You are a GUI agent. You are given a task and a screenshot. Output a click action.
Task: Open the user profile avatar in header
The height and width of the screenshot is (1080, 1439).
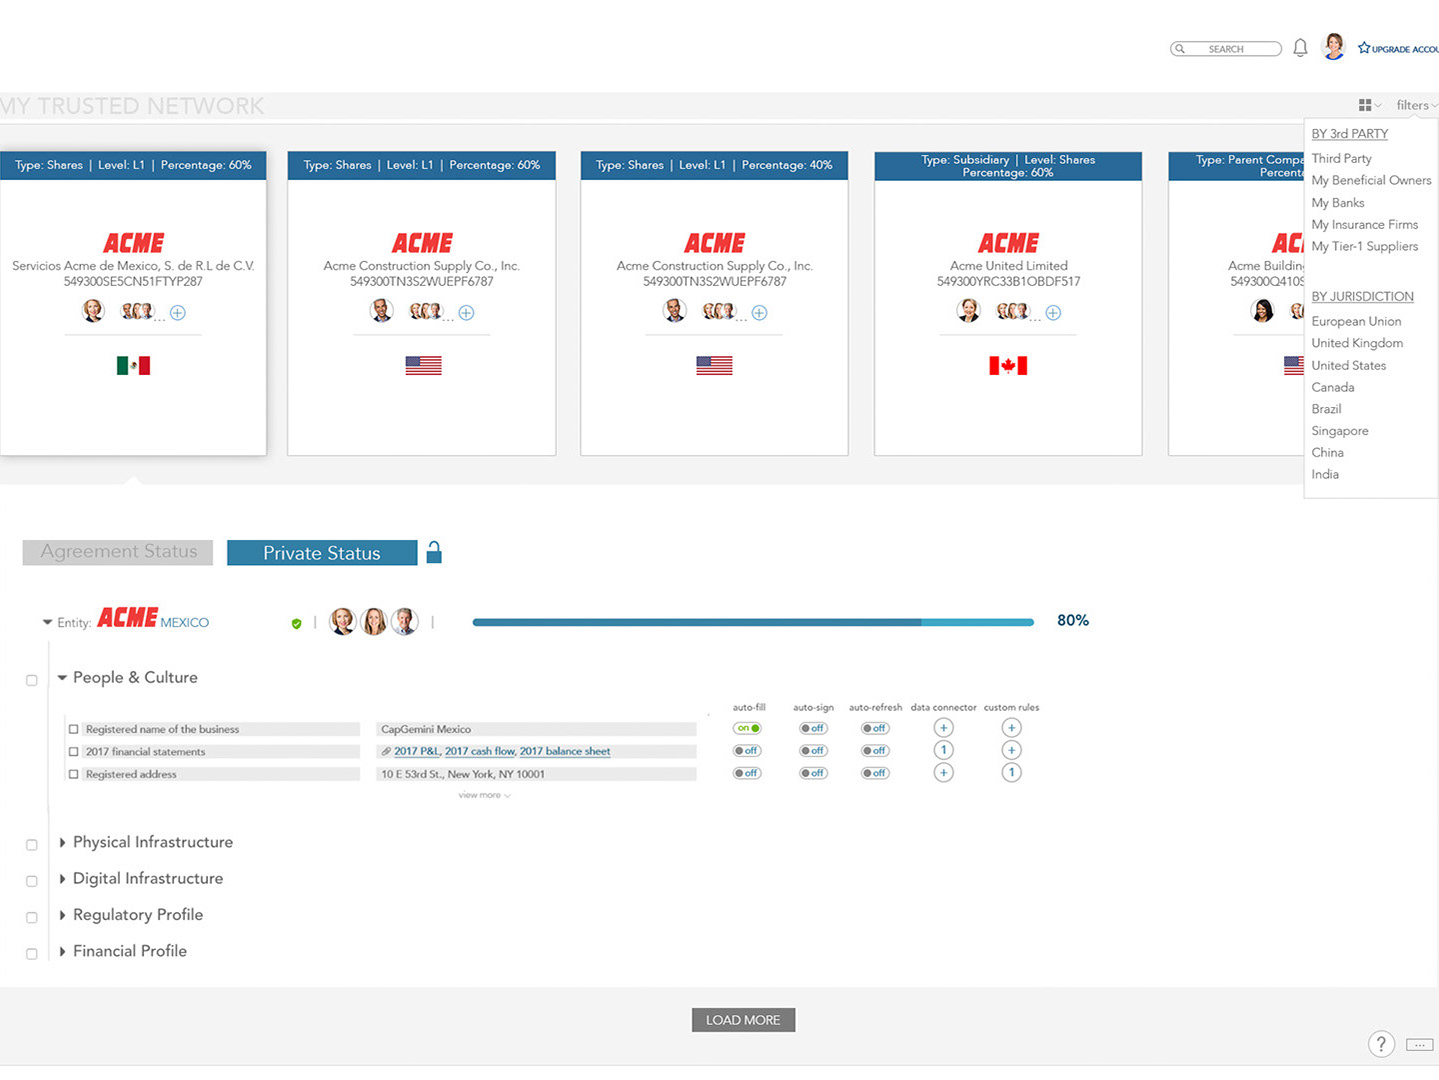(1333, 46)
